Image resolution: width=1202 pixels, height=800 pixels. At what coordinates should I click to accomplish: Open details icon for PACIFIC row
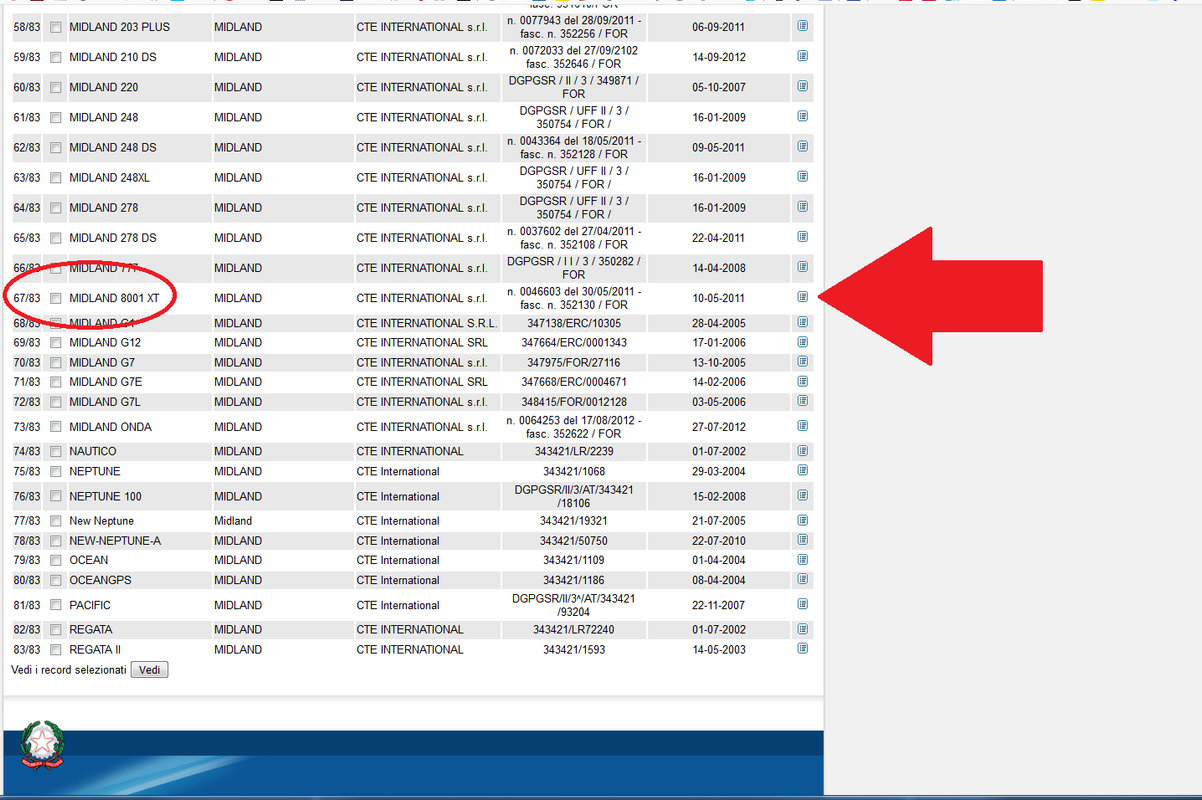pos(802,604)
